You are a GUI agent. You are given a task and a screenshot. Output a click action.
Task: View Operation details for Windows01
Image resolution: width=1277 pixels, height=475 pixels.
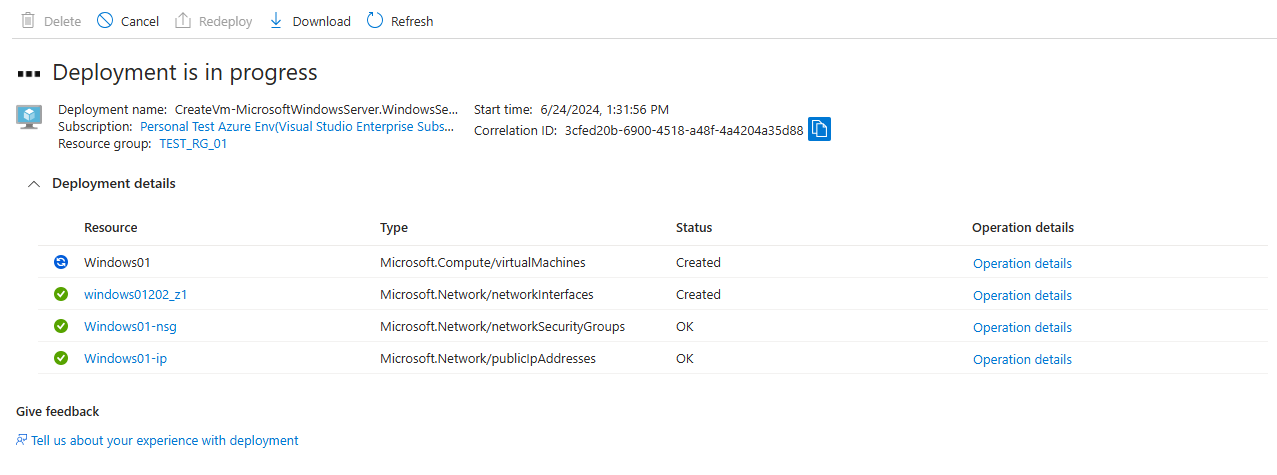click(x=1022, y=263)
